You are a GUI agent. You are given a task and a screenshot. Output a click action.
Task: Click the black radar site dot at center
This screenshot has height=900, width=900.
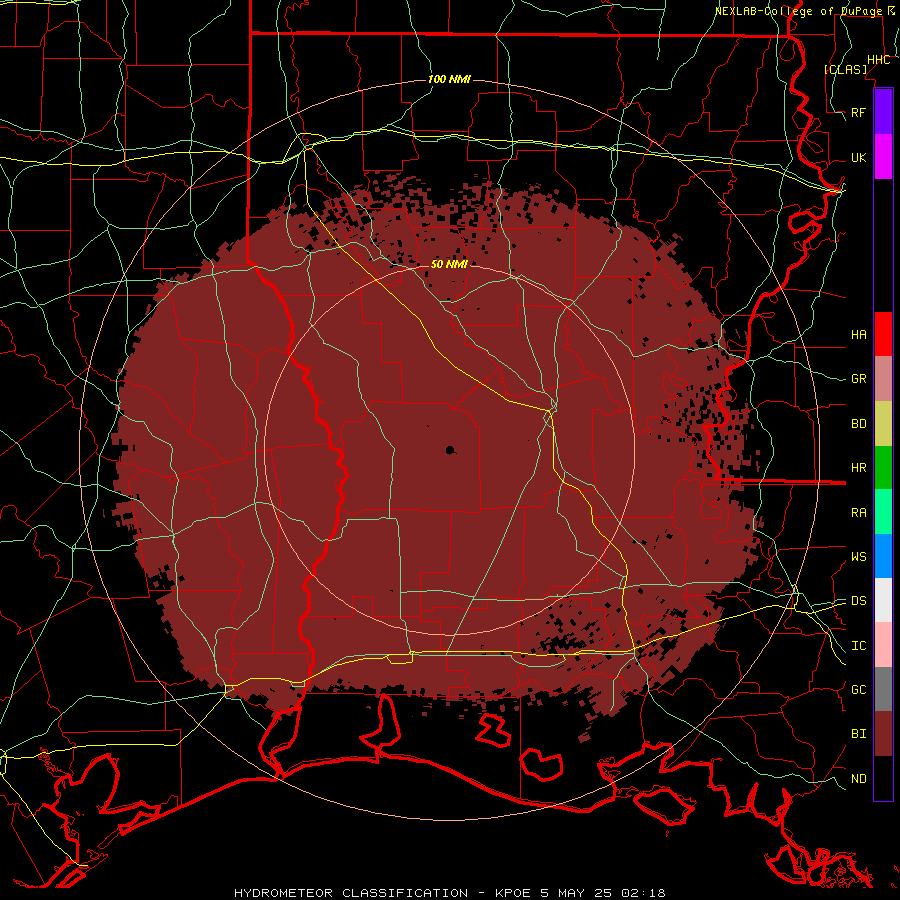451,450
